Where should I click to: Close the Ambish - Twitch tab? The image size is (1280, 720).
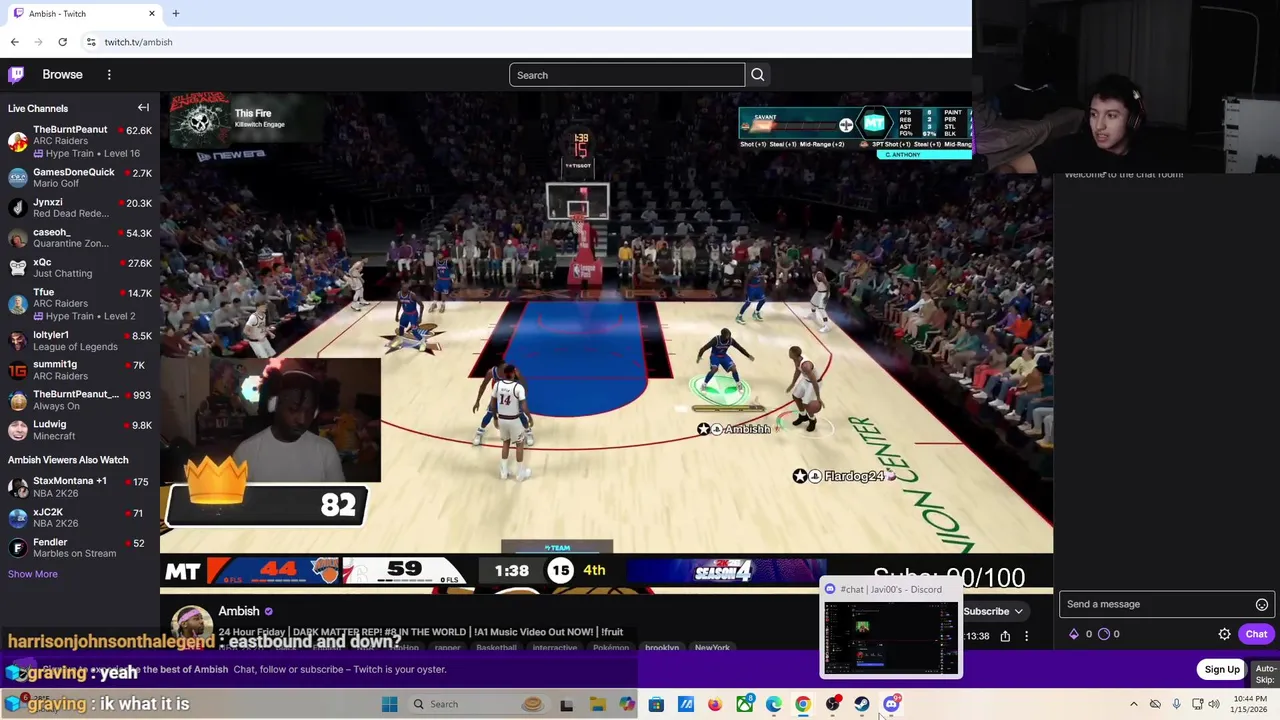coord(152,14)
